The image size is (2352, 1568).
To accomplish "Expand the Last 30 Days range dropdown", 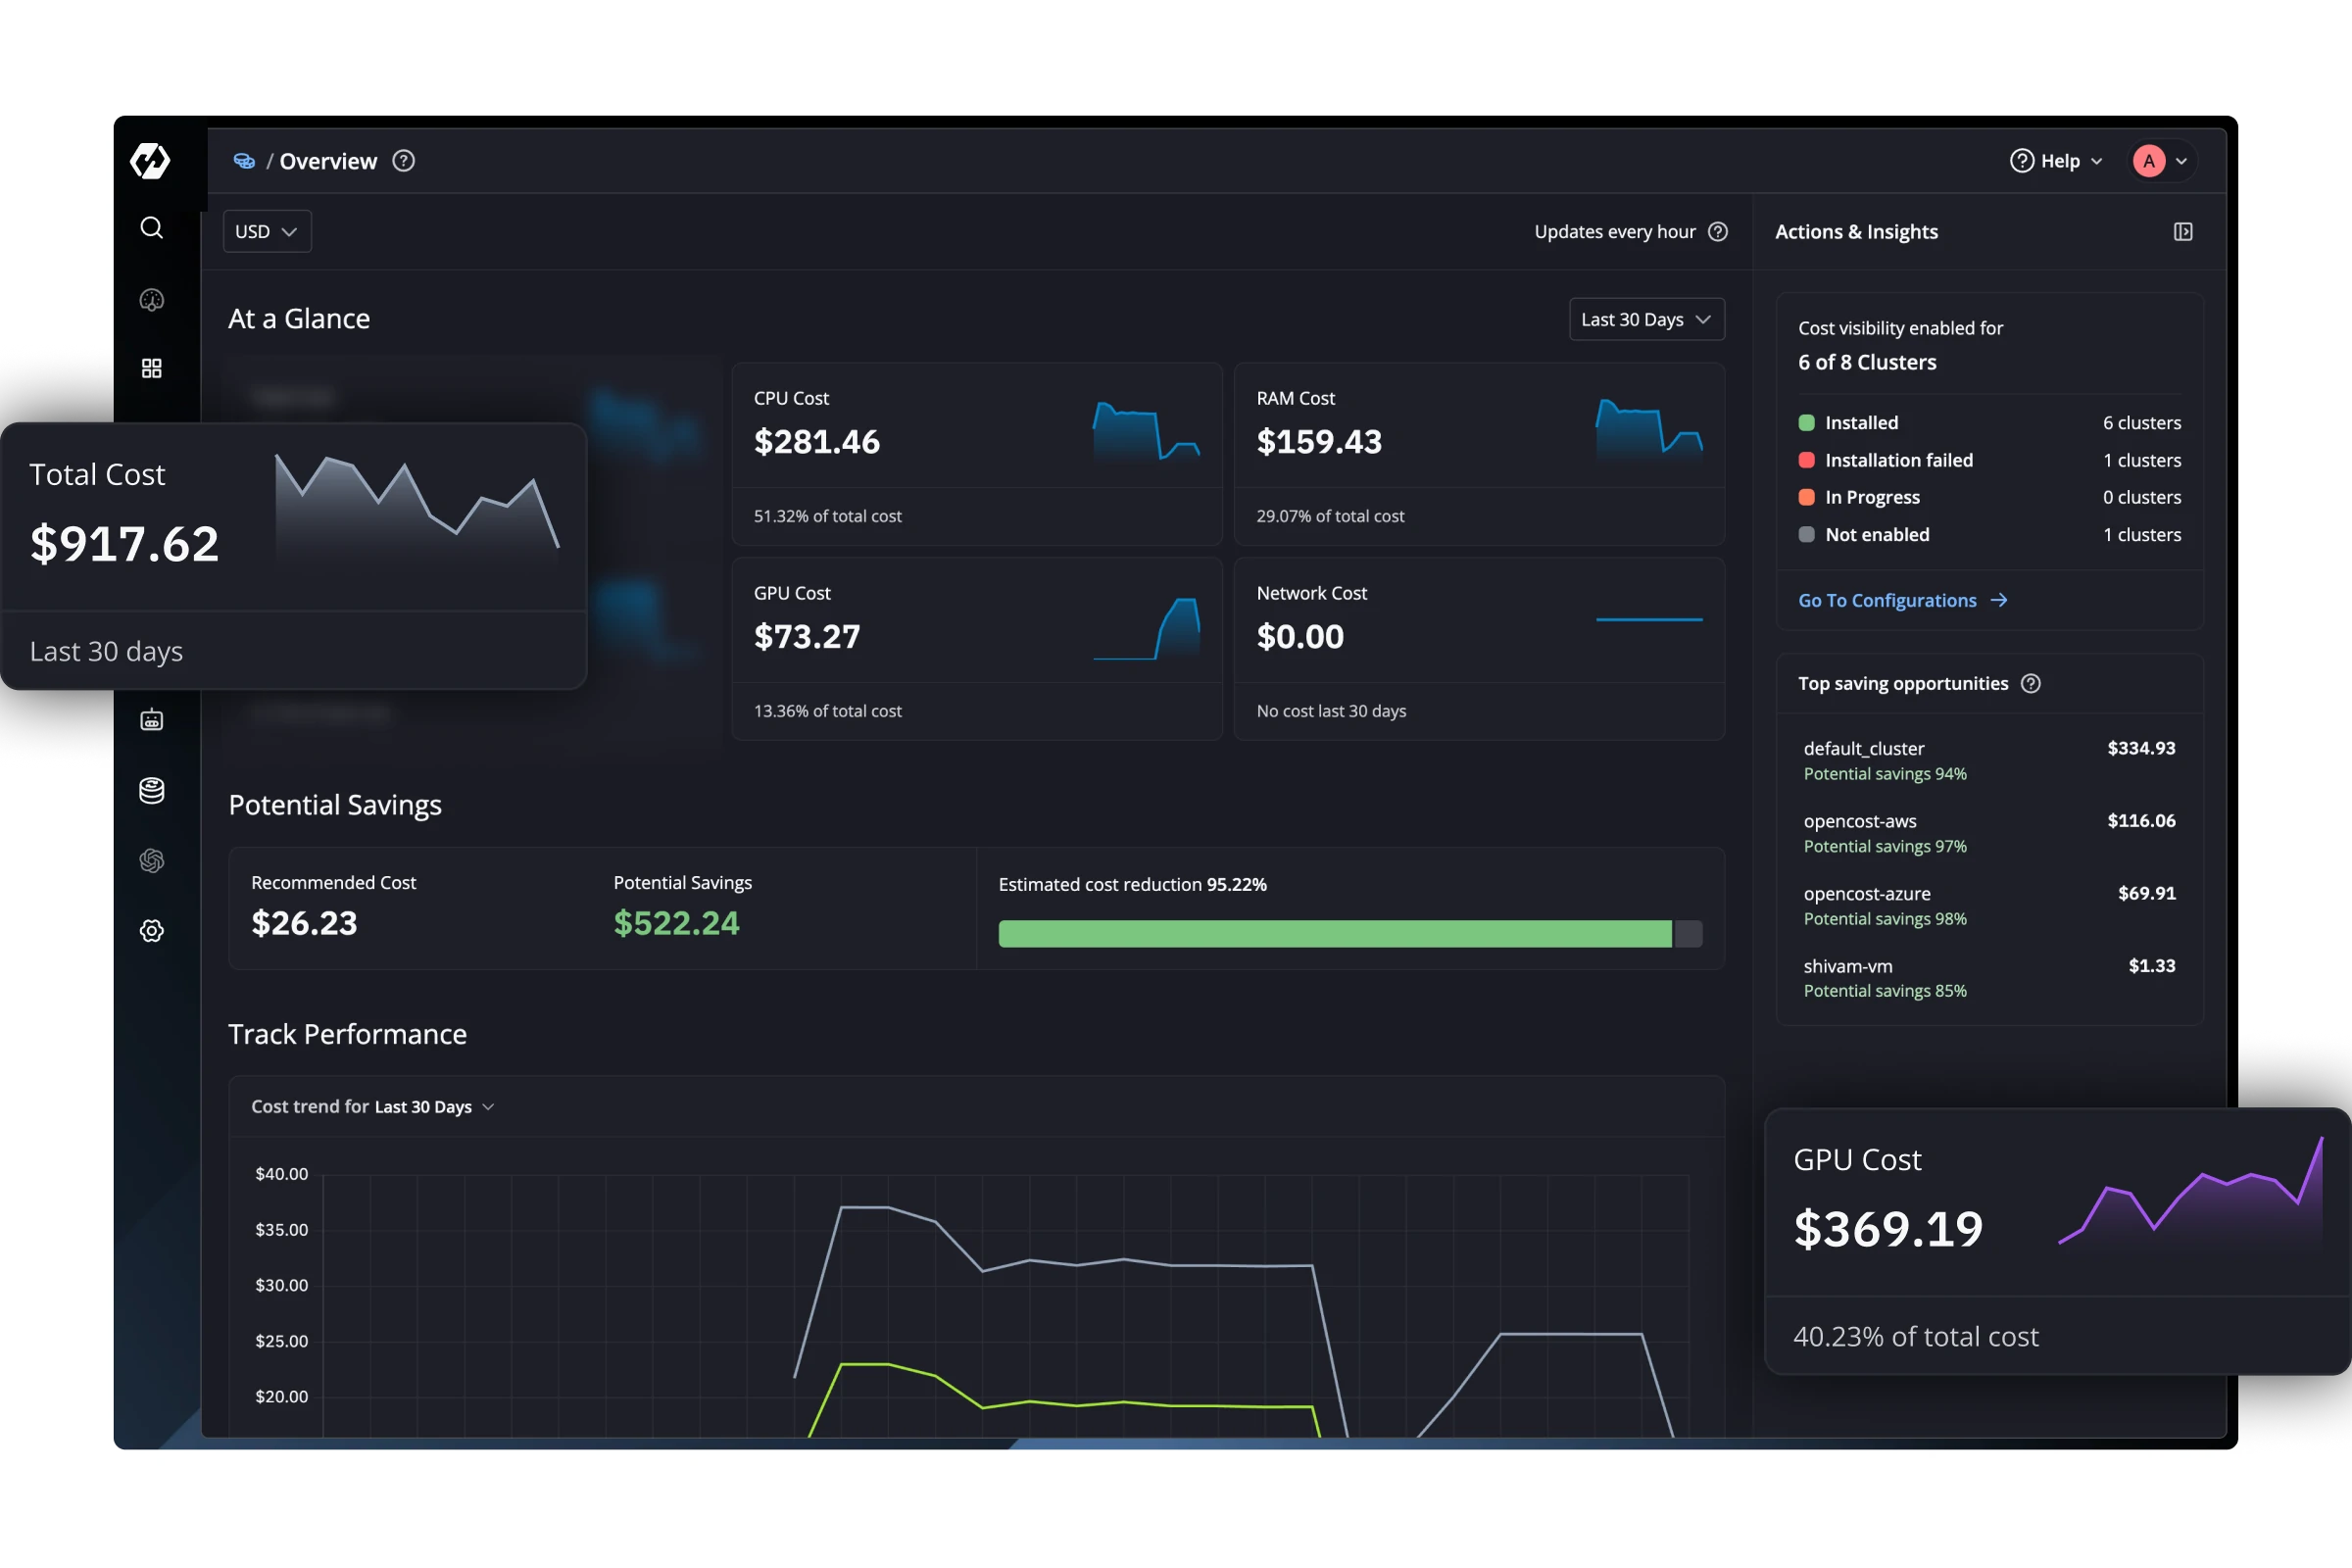I will click(1646, 320).
